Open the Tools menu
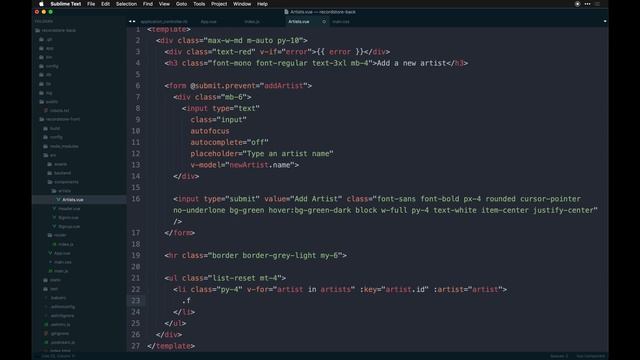The image size is (640, 360). coord(199,4)
